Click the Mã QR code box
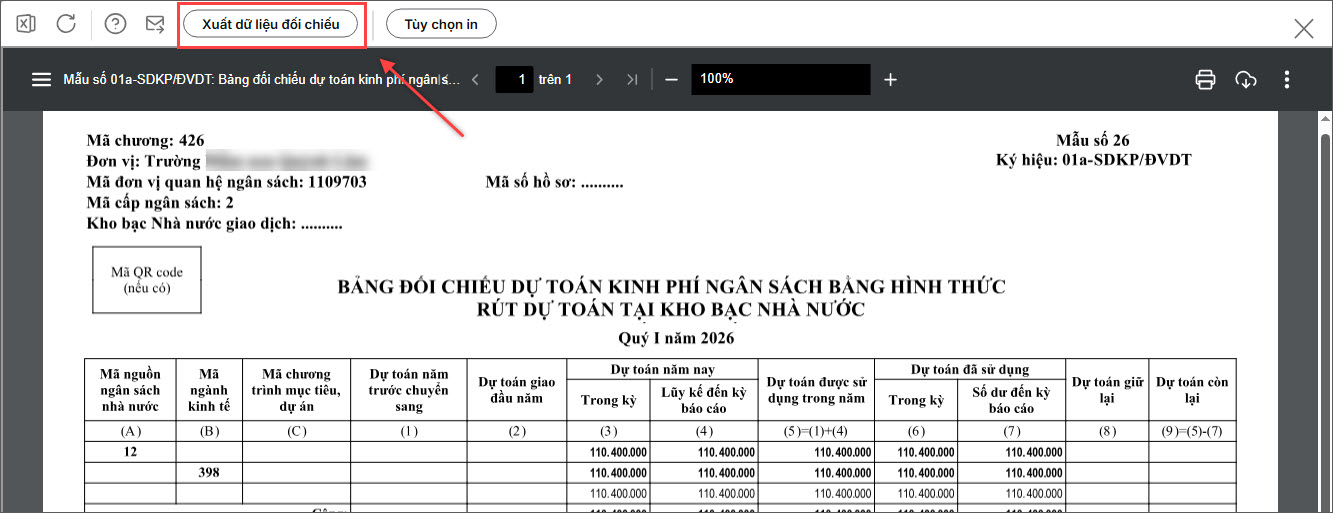The width and height of the screenshot is (1333, 513). point(147,280)
